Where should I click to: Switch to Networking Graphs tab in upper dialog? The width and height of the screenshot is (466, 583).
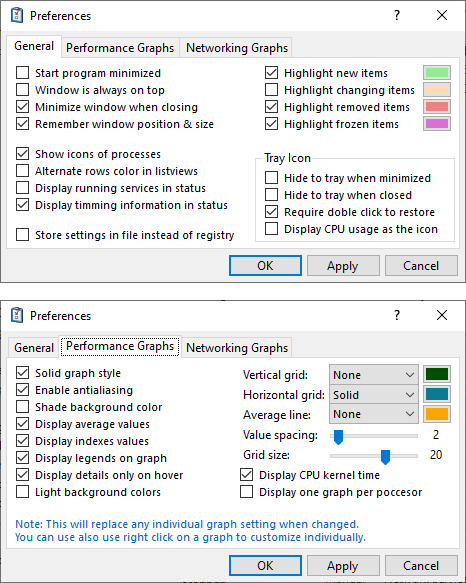(237, 48)
